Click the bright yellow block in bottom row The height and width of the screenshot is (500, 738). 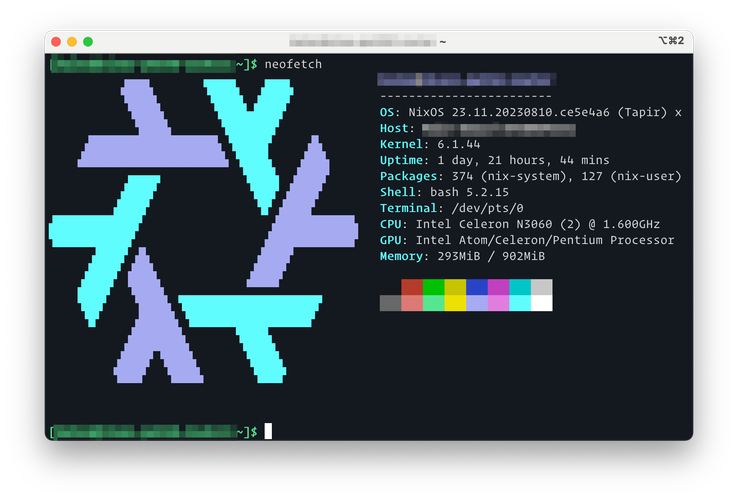[455, 303]
